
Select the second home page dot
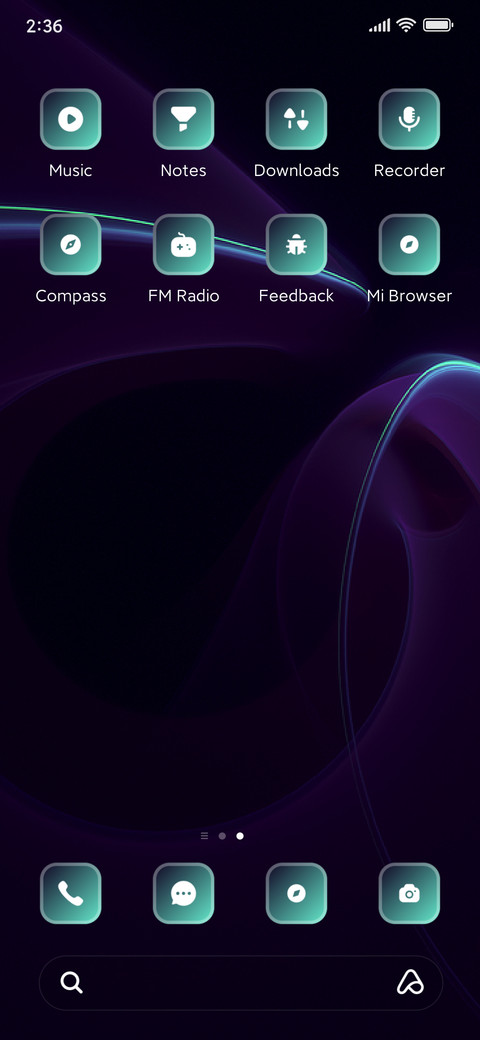pos(240,836)
